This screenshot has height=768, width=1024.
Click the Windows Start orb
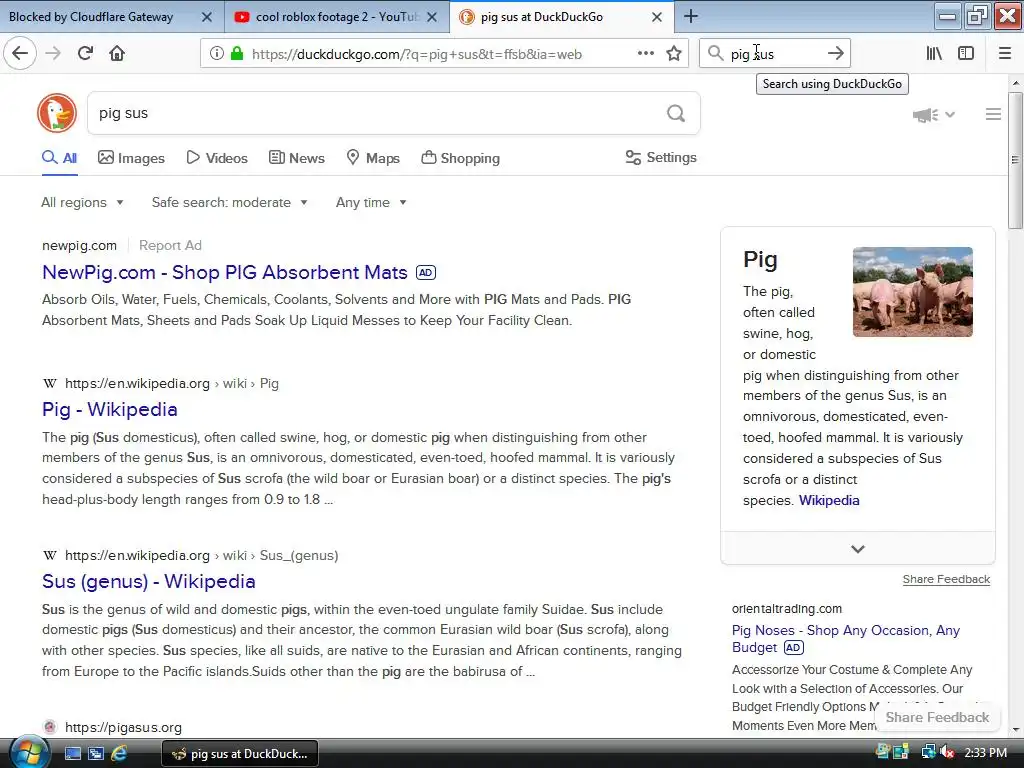click(x=29, y=753)
